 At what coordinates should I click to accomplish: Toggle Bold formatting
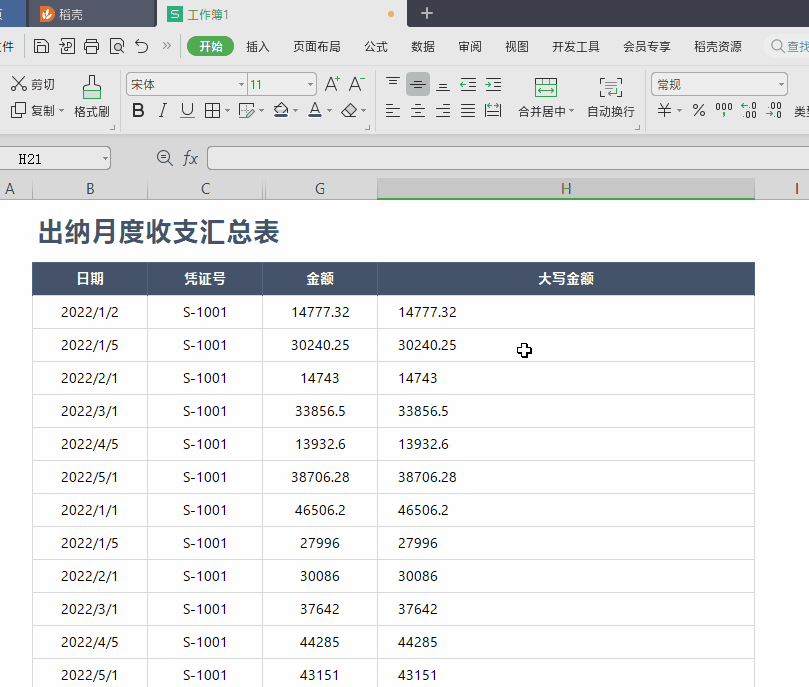point(138,110)
